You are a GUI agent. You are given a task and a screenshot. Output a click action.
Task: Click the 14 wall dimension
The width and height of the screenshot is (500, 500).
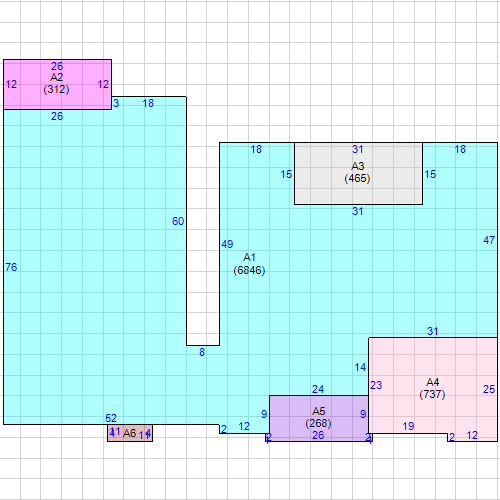(x=360, y=367)
